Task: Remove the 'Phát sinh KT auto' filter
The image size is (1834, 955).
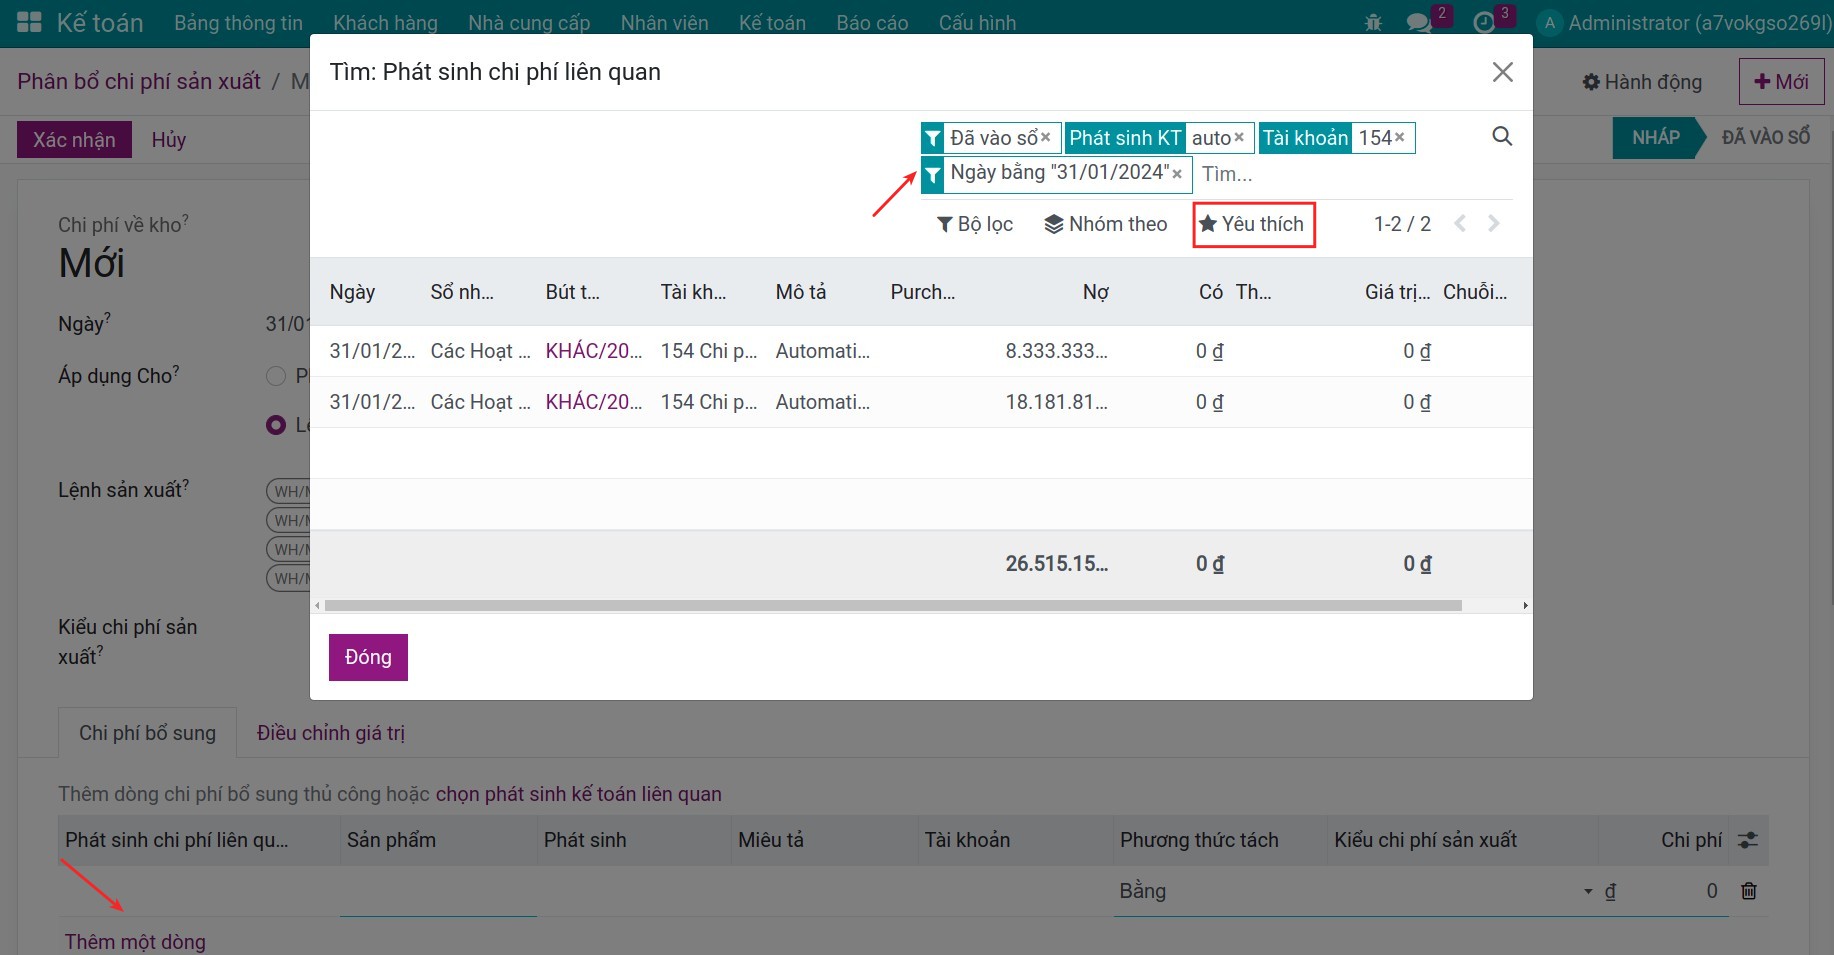Action: coord(1239,138)
